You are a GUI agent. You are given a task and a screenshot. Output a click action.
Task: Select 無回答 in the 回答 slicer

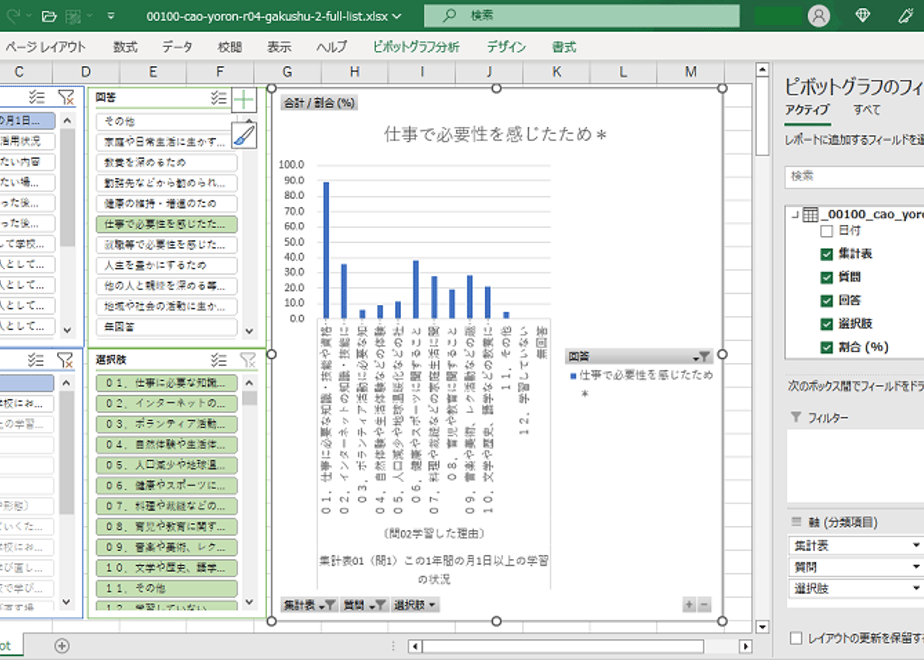pos(167,326)
